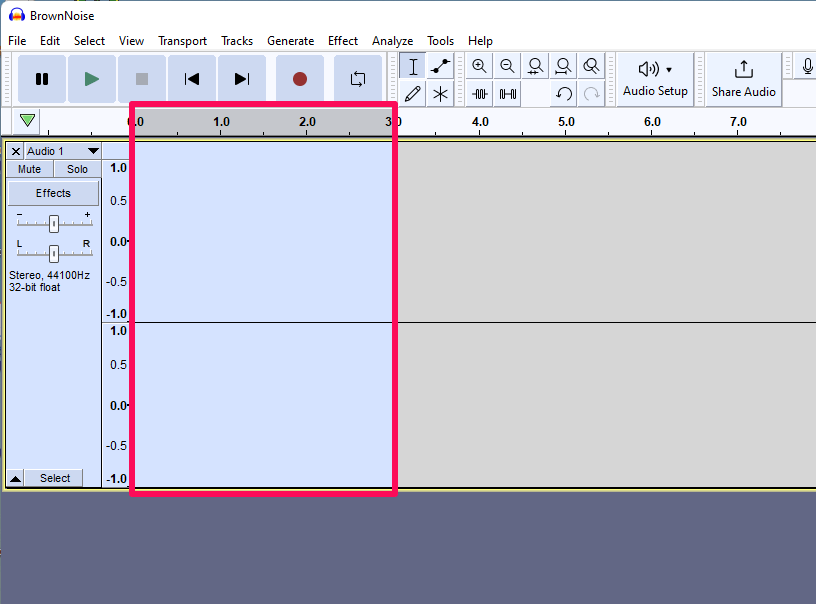Trim audio outside selection icon
The height and width of the screenshot is (604, 816).
pyautogui.click(x=479, y=94)
